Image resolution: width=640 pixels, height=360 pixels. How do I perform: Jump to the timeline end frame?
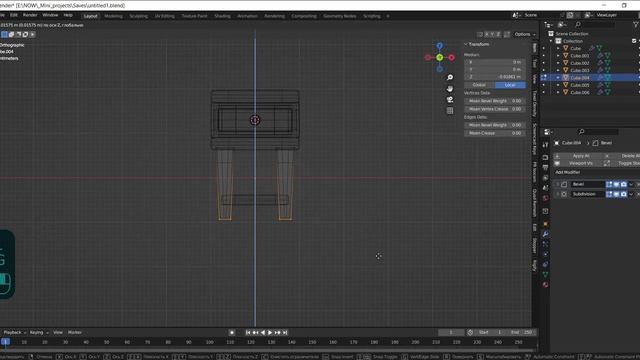coord(285,333)
